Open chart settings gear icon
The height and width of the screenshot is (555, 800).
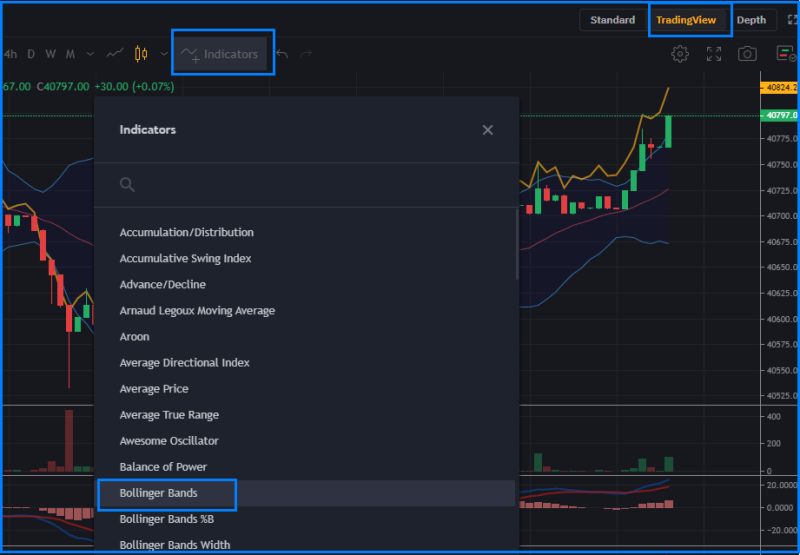click(680, 54)
